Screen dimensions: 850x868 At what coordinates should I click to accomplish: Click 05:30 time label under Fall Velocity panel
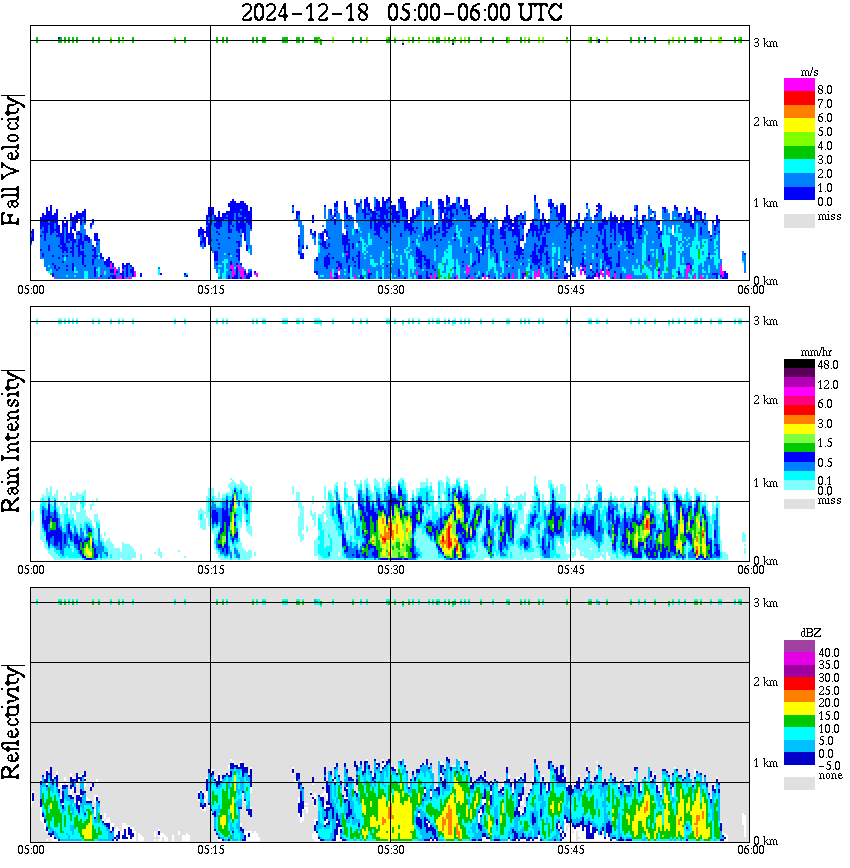[391, 290]
